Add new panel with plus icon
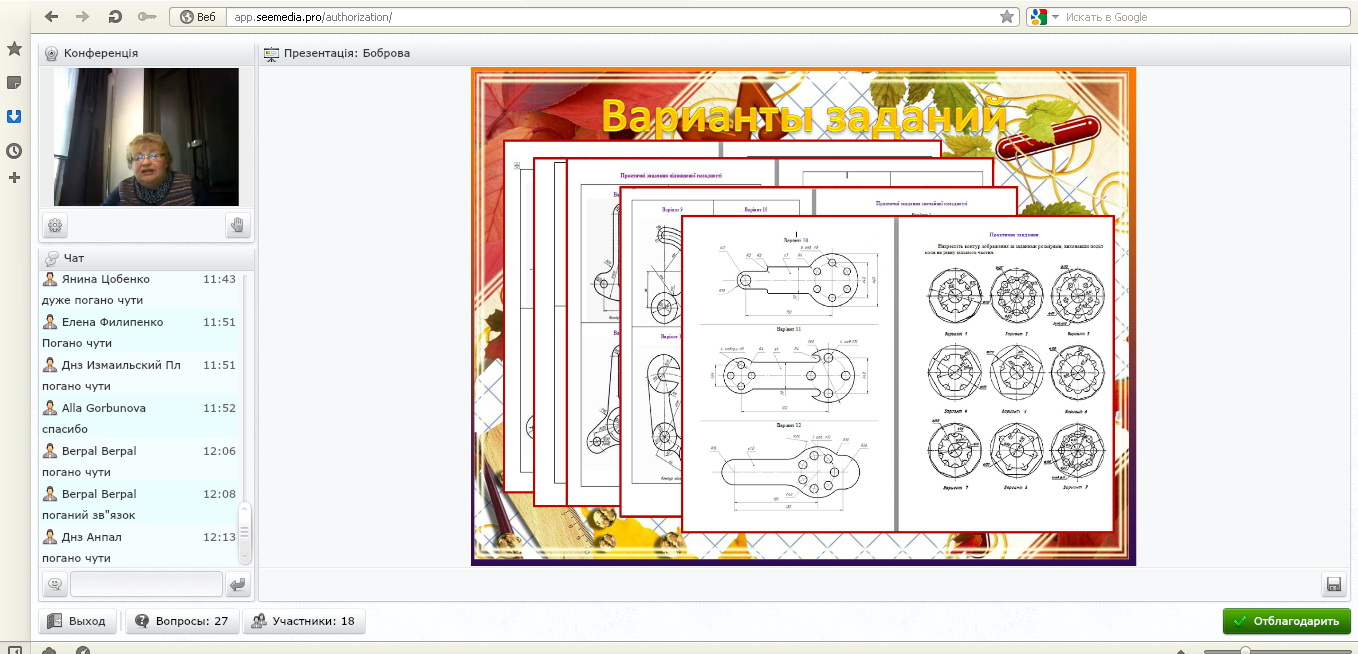The width and height of the screenshot is (1358, 654). pyautogui.click(x=14, y=178)
